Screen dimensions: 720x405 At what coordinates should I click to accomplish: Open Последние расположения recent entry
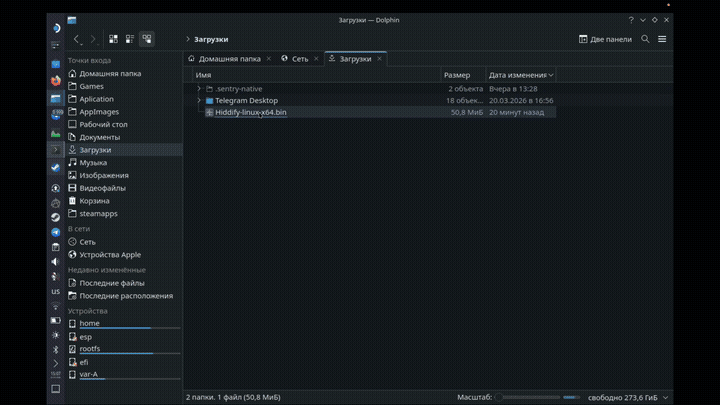click(124, 296)
